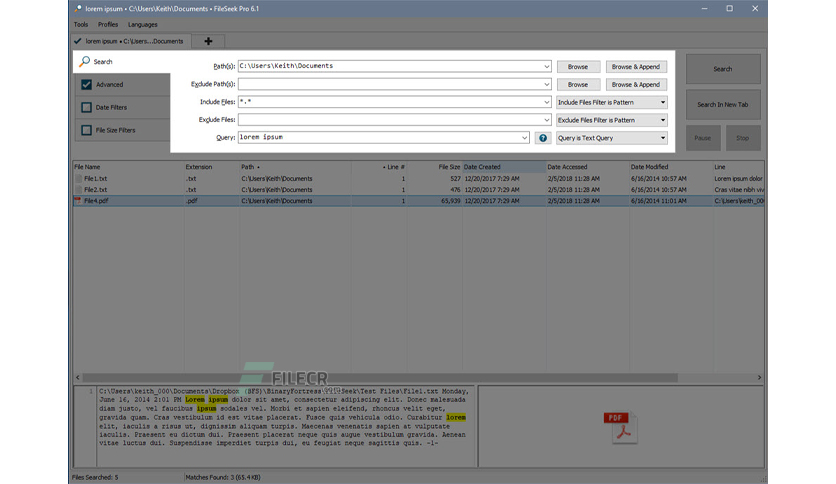Click the File1.txt text file icon
Screen dimensions: 836x484
click(79, 179)
